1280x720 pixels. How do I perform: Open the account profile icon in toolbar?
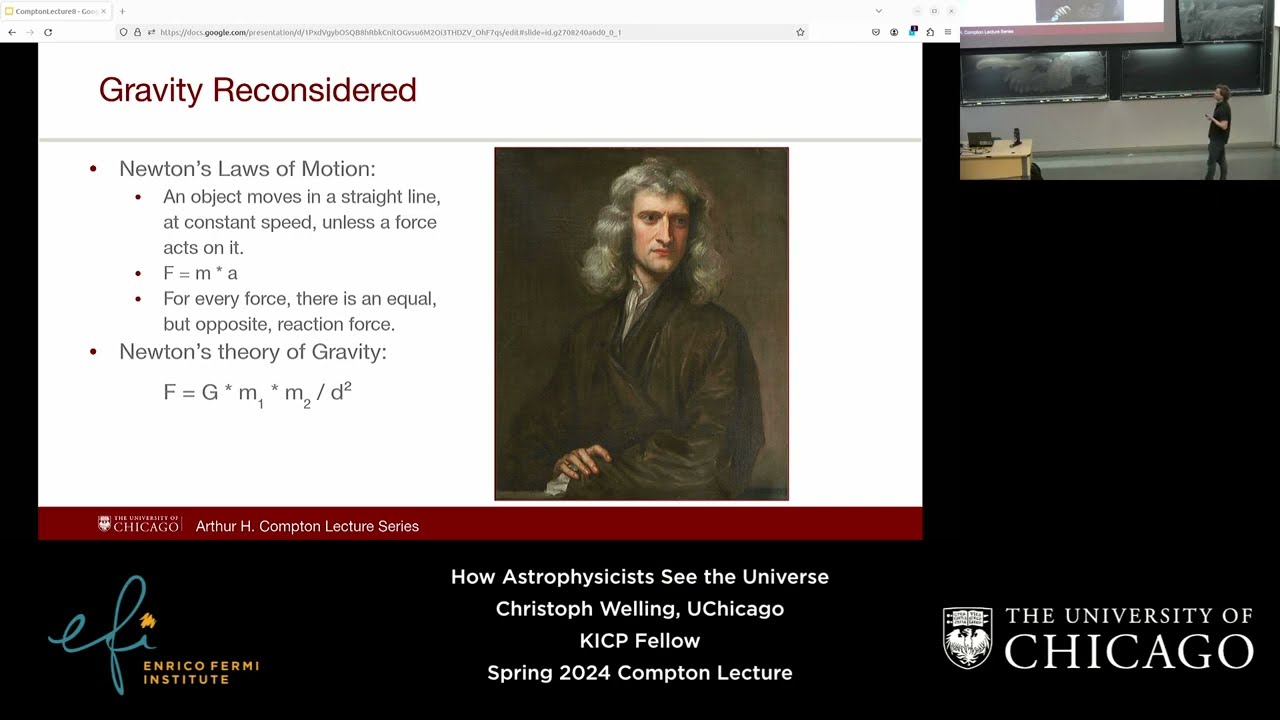[894, 32]
